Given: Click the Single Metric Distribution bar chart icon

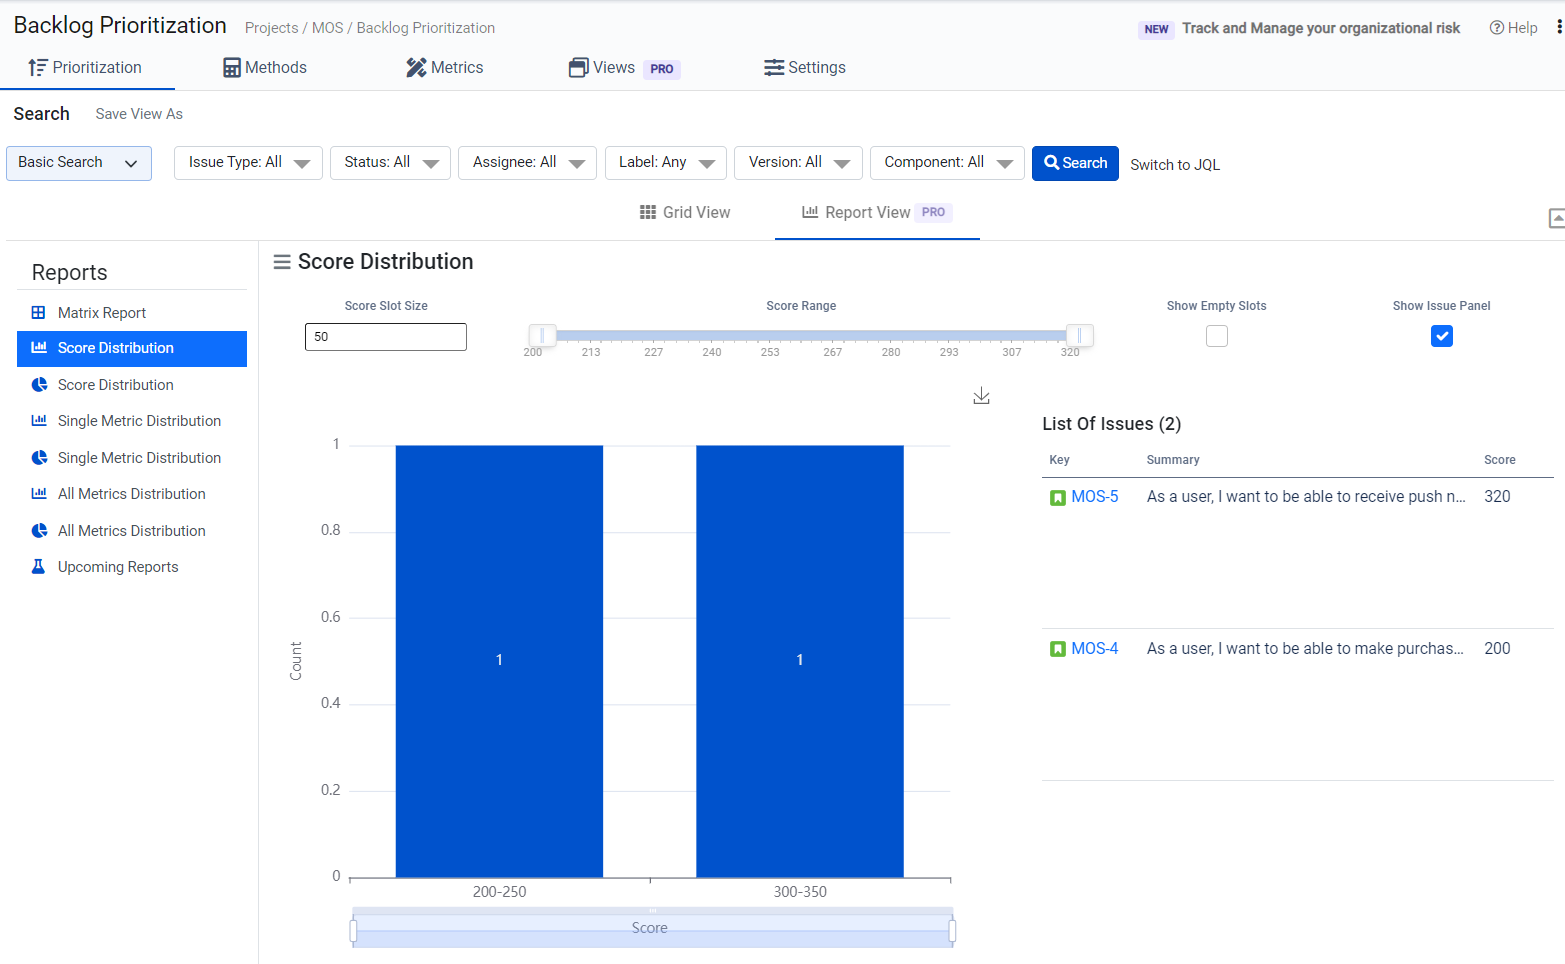Looking at the screenshot, I should [x=39, y=421].
